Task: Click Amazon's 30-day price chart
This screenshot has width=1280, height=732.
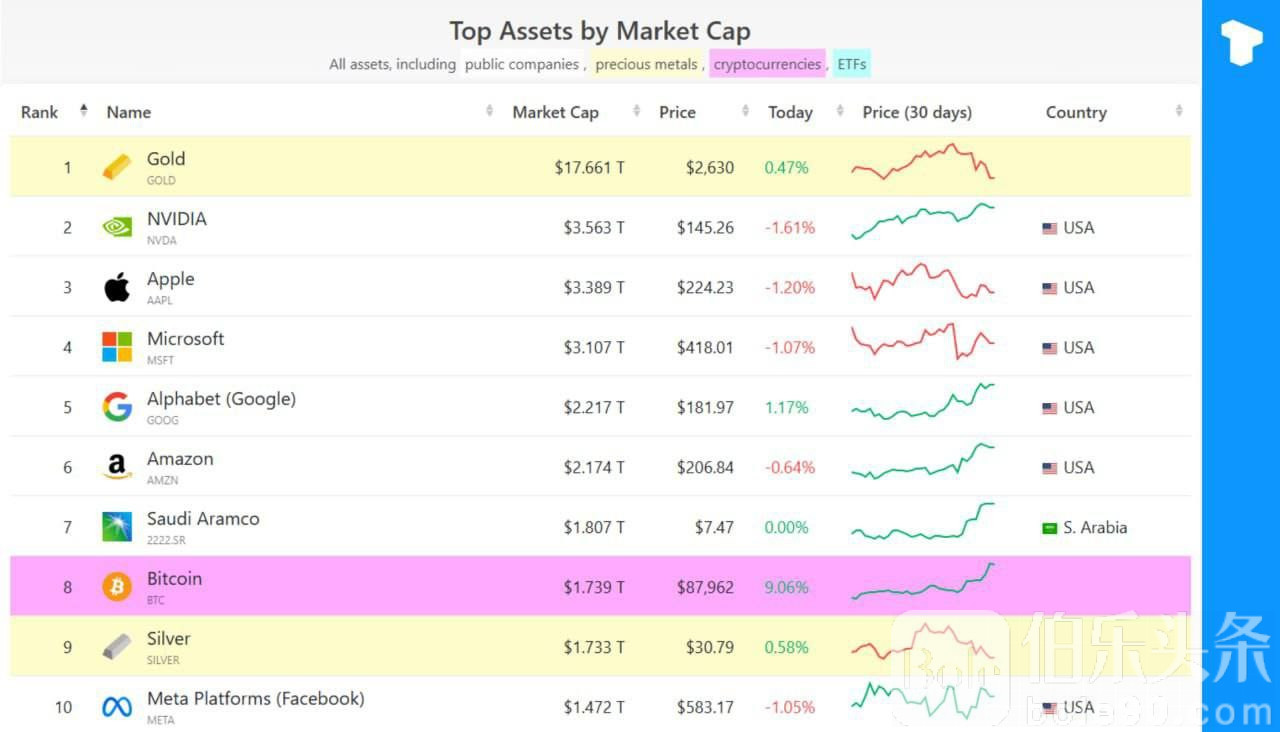Action: click(923, 461)
